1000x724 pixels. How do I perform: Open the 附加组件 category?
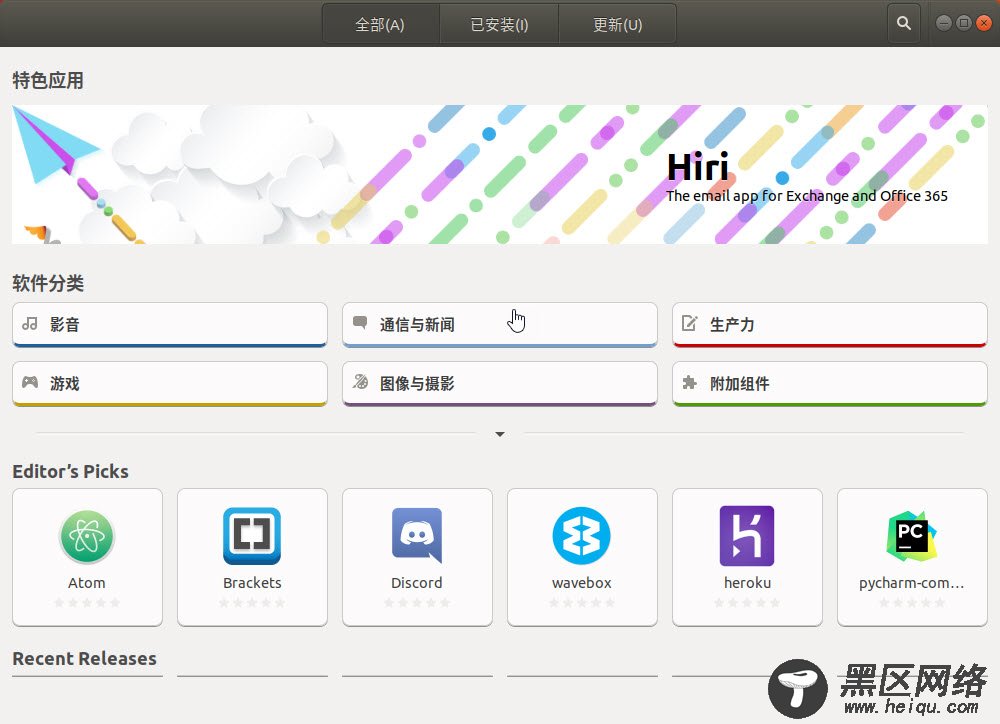(830, 383)
